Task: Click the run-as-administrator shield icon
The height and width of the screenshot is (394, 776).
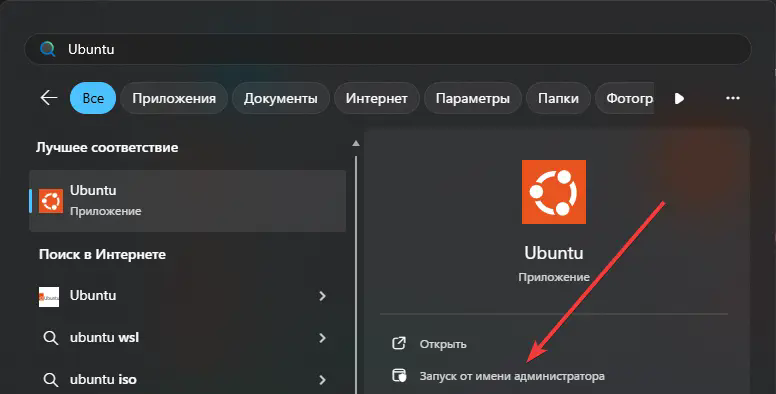Action: pyautogui.click(x=399, y=375)
